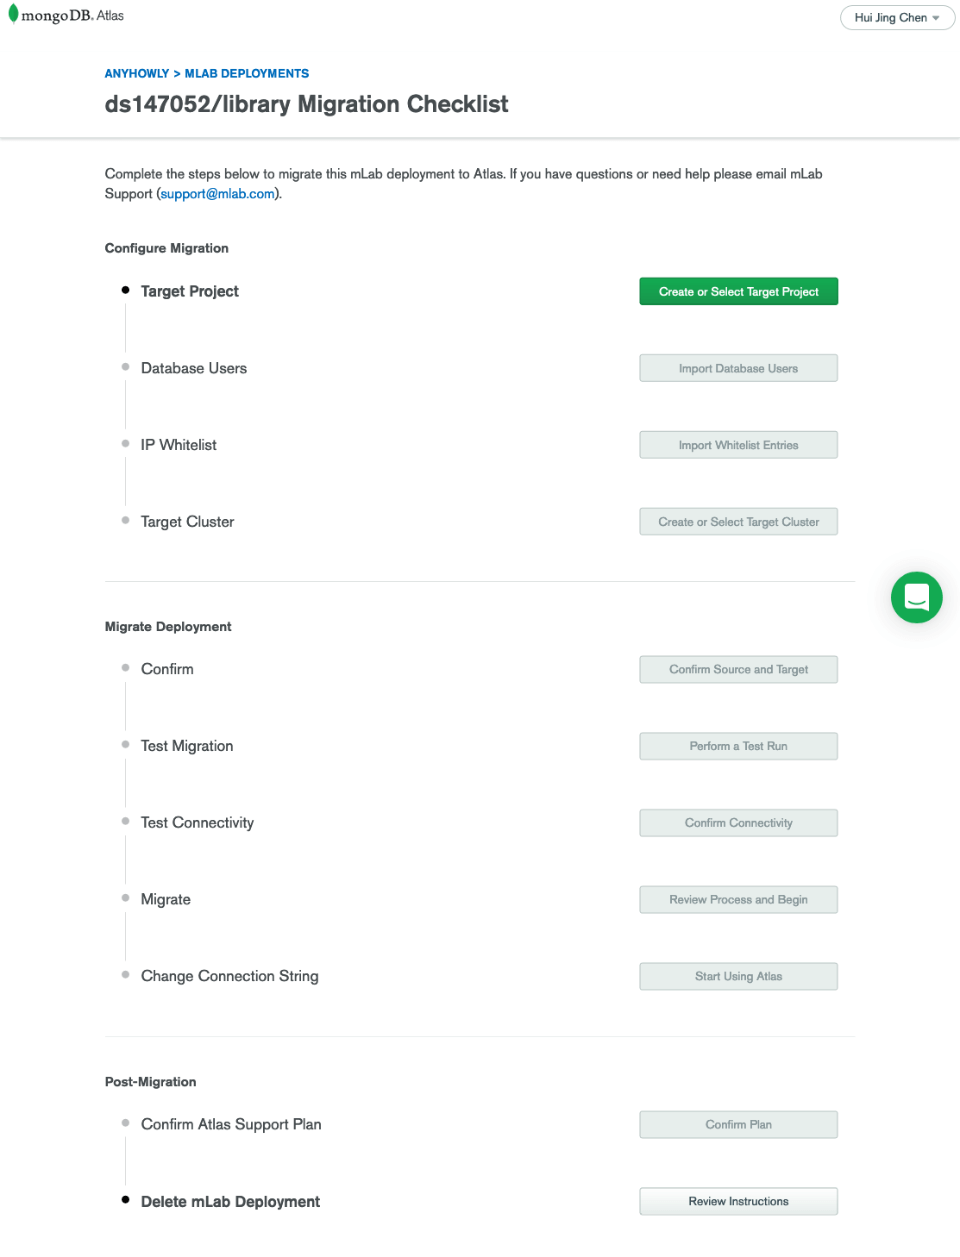Select the Database Users step label

(x=194, y=368)
